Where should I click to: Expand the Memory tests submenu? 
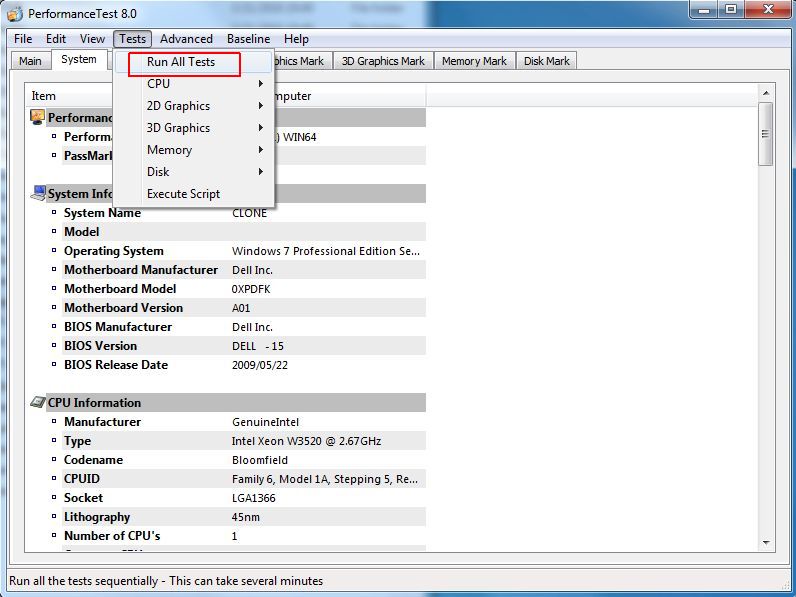coord(195,150)
